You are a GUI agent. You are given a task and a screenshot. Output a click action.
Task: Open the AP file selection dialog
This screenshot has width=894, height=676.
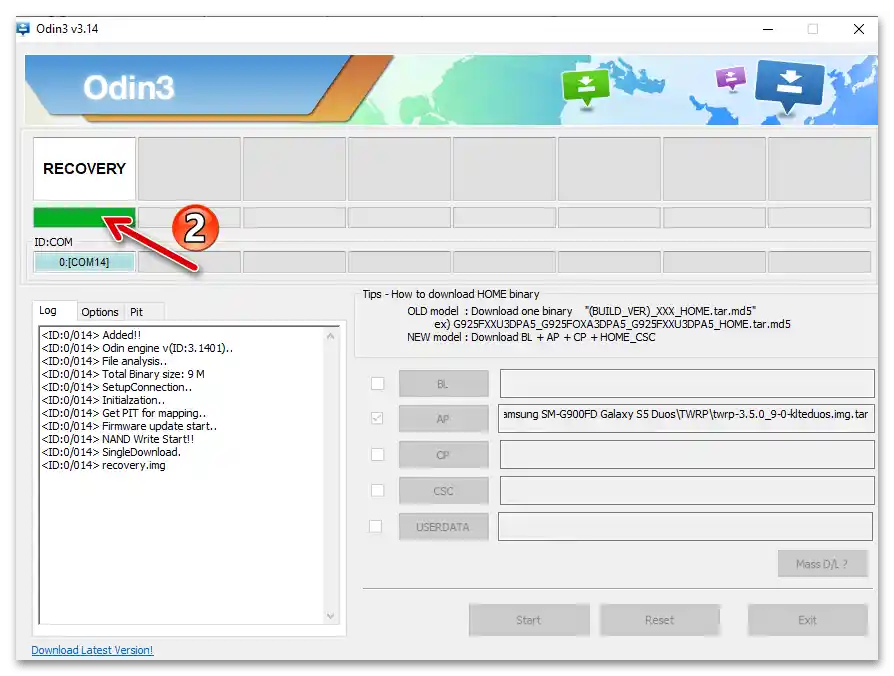443,418
